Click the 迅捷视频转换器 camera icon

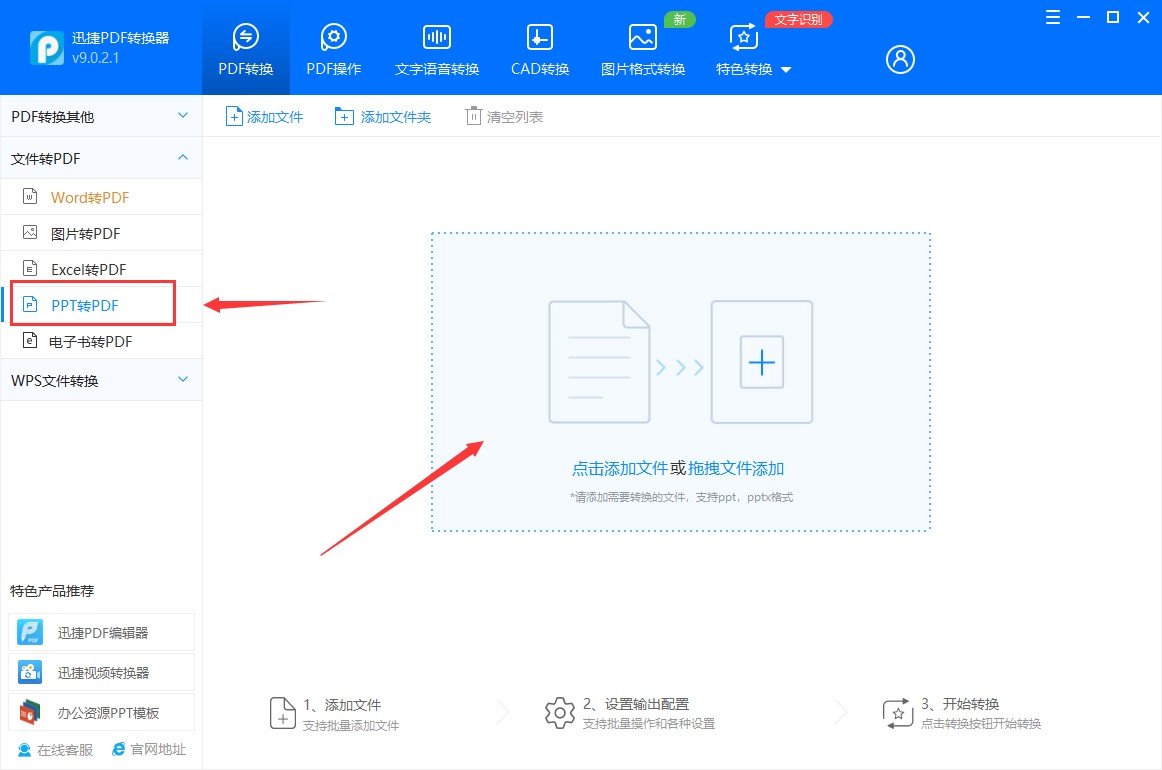pyautogui.click(x=30, y=672)
